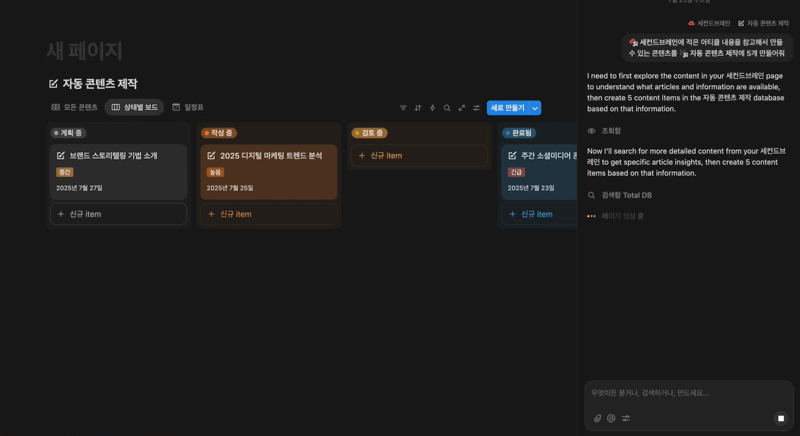The height and width of the screenshot is (436, 800).
Task: Expand the 조회함 step in chat
Action: (604, 131)
